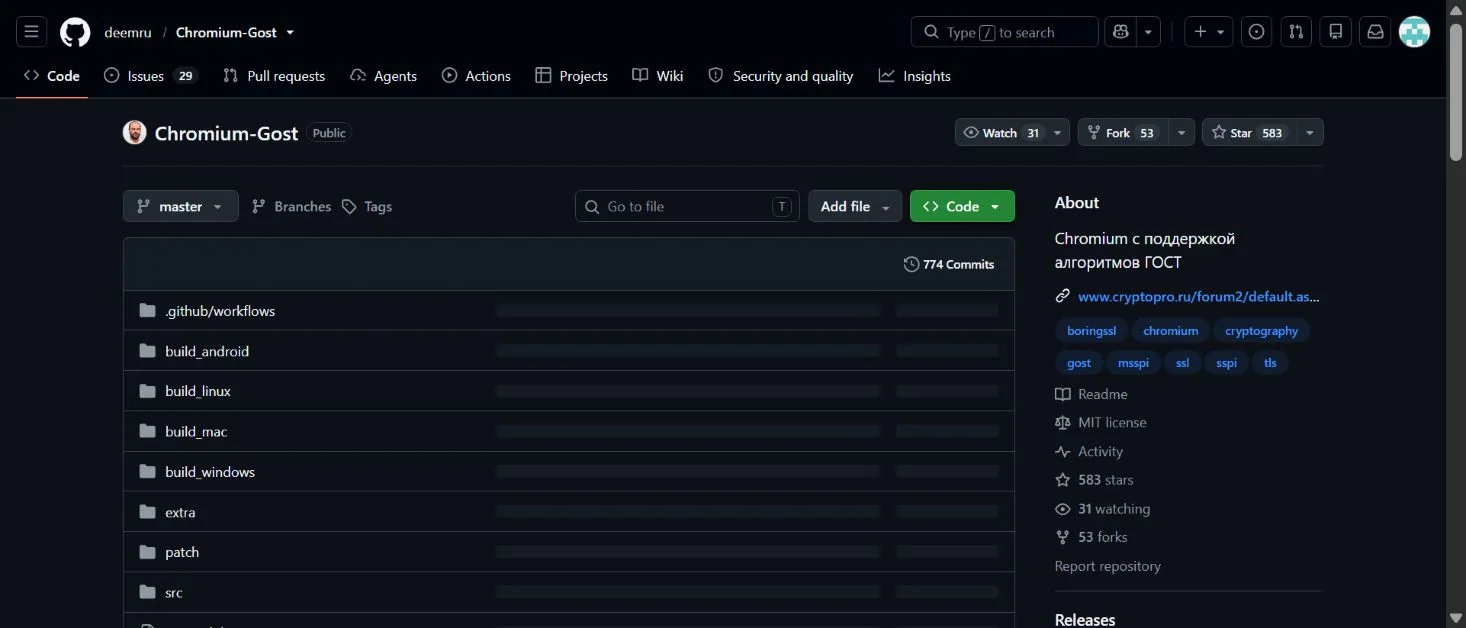Click the src folder icon
The width and height of the screenshot is (1466, 628).
148,592
